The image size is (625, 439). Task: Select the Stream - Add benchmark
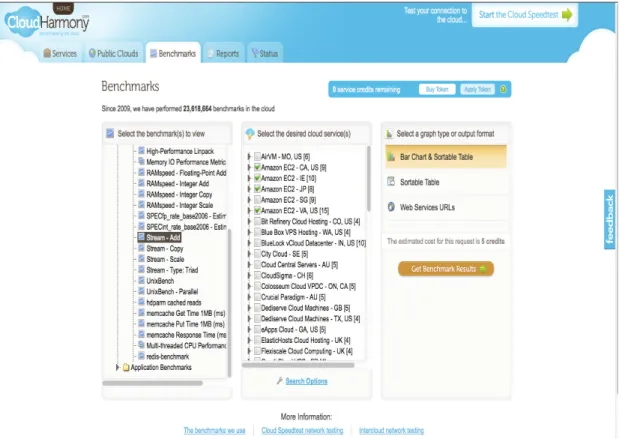click(x=159, y=238)
